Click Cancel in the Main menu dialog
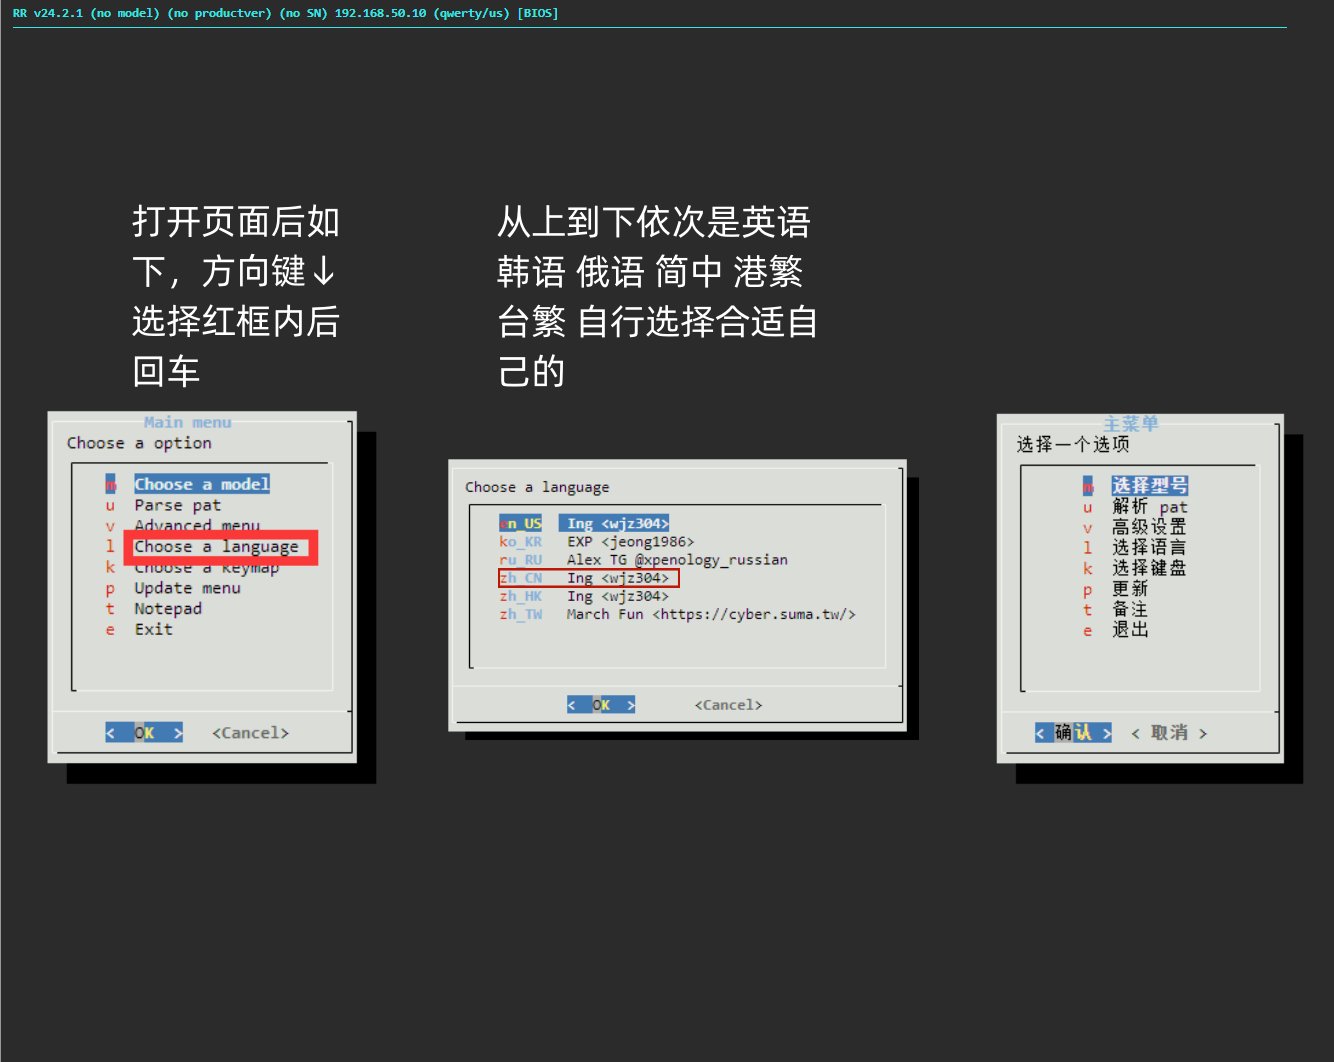This screenshot has height=1062, width=1334. (x=249, y=732)
